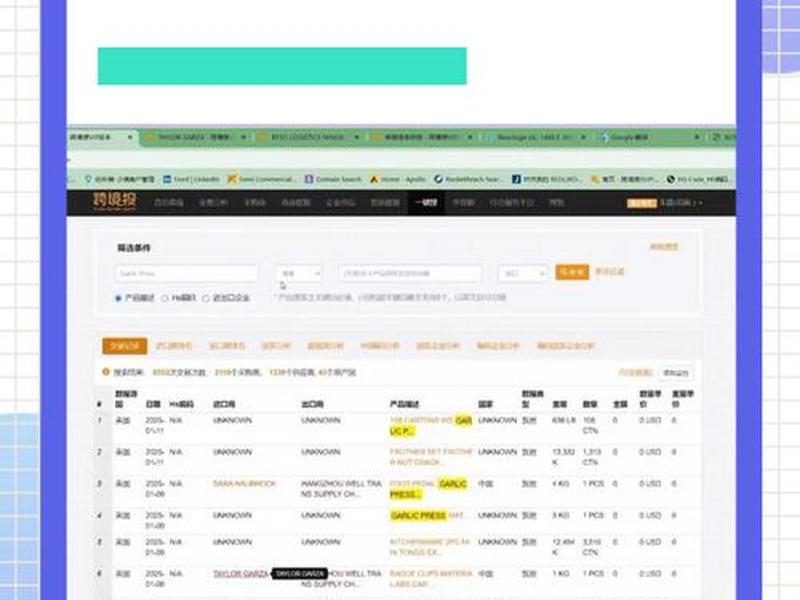Open the KITCHENWARE product description in row 5
The image size is (800, 600).
click(x=430, y=547)
